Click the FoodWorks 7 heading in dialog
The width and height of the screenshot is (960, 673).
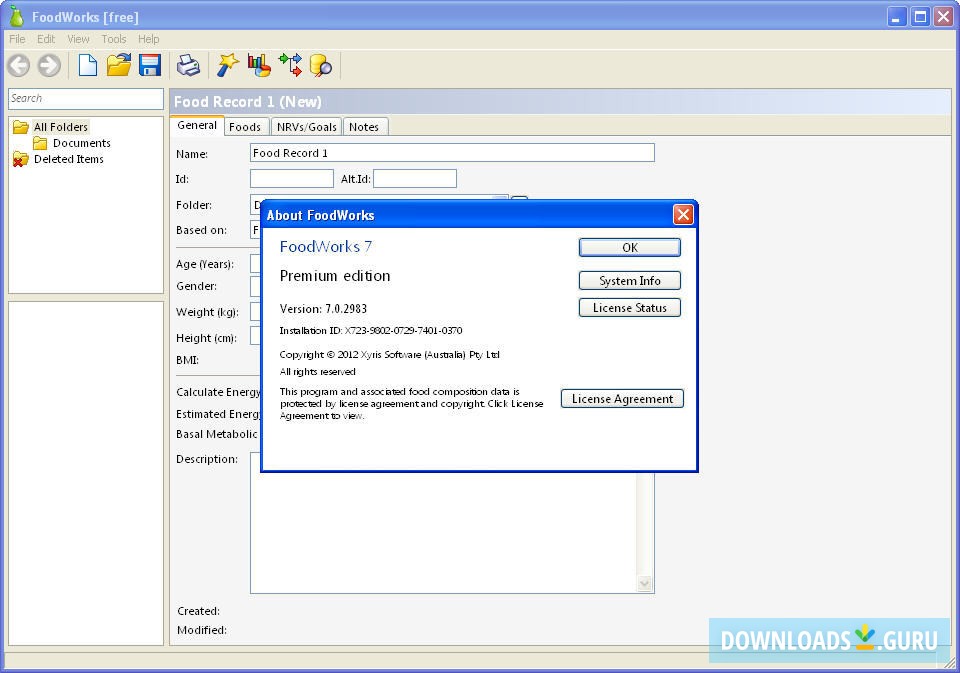click(x=325, y=247)
